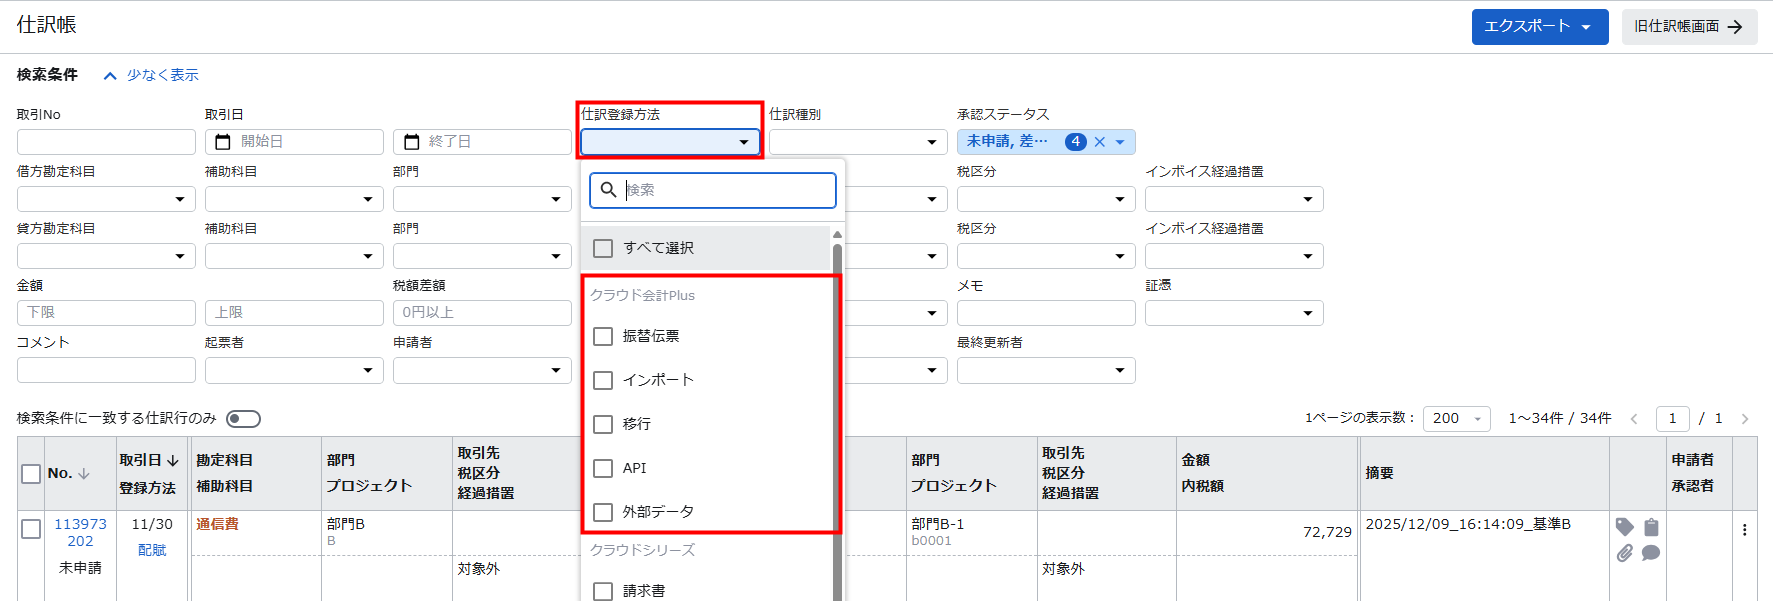Collapse search conditions via 少なく表示
This screenshot has width=1773, height=601.
coord(151,75)
